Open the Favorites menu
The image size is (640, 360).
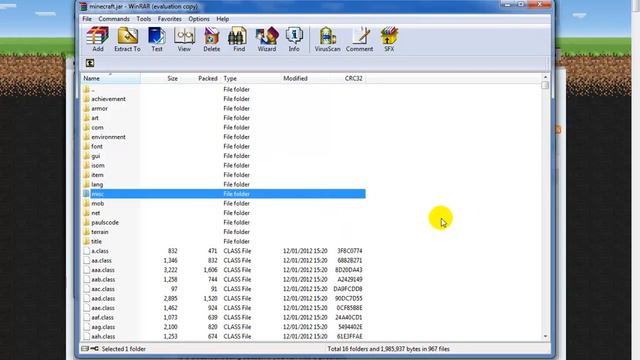pyautogui.click(x=169, y=19)
